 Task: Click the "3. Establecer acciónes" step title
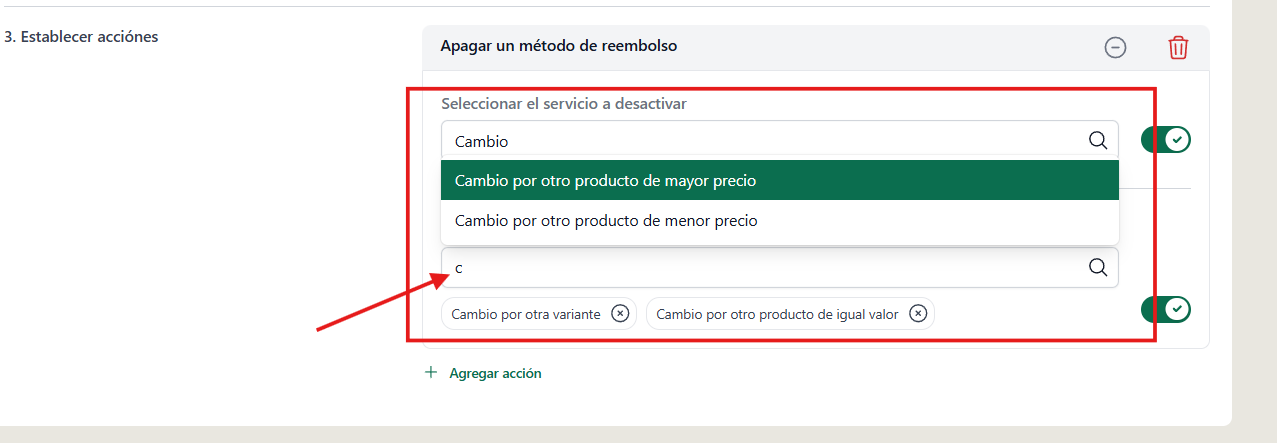point(81,37)
